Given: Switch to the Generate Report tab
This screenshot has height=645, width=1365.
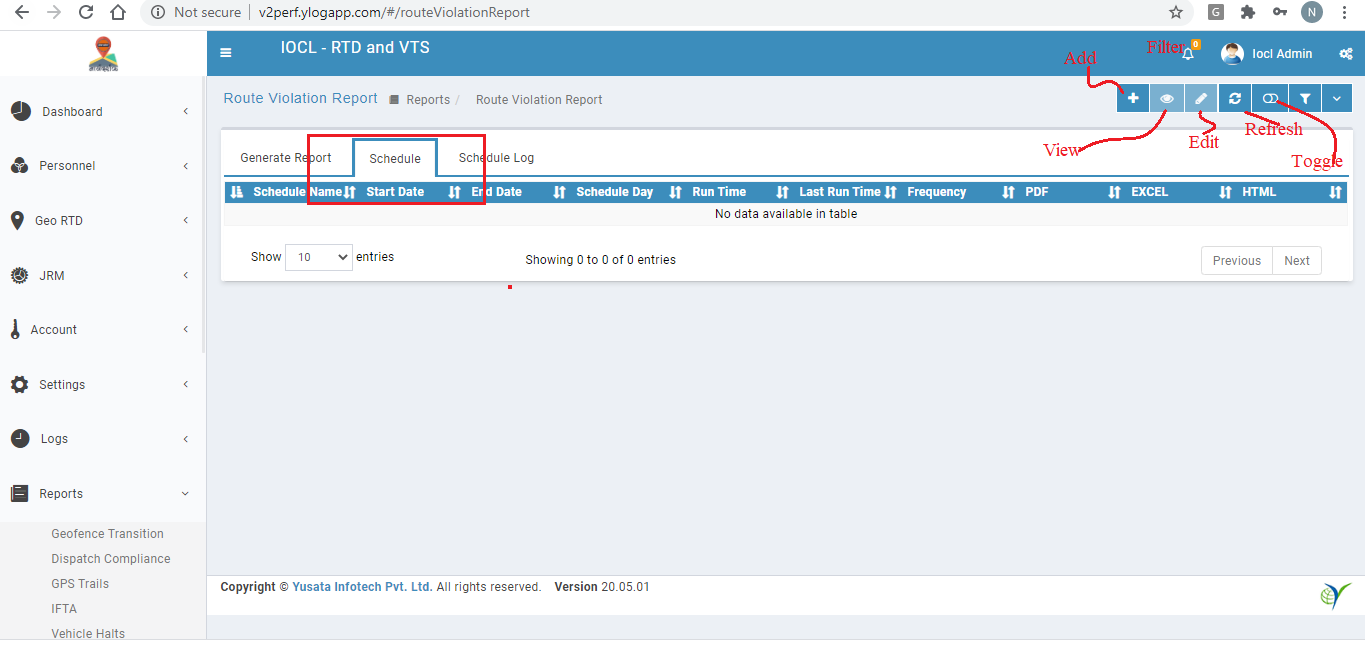Looking at the screenshot, I should [x=286, y=158].
